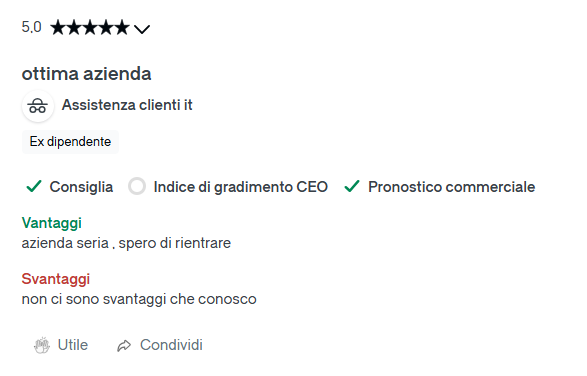Click the five-star rating icons
The height and width of the screenshot is (376, 587).
(x=90, y=28)
